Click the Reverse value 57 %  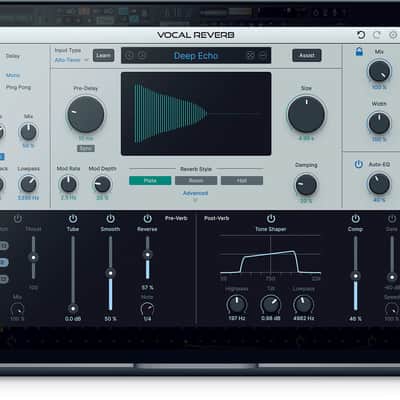(x=147, y=287)
